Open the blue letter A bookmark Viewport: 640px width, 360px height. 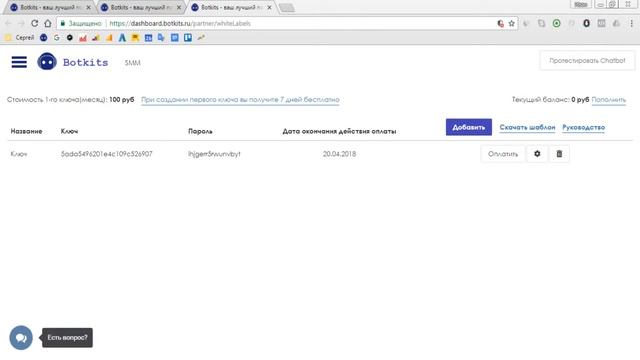tap(122, 38)
